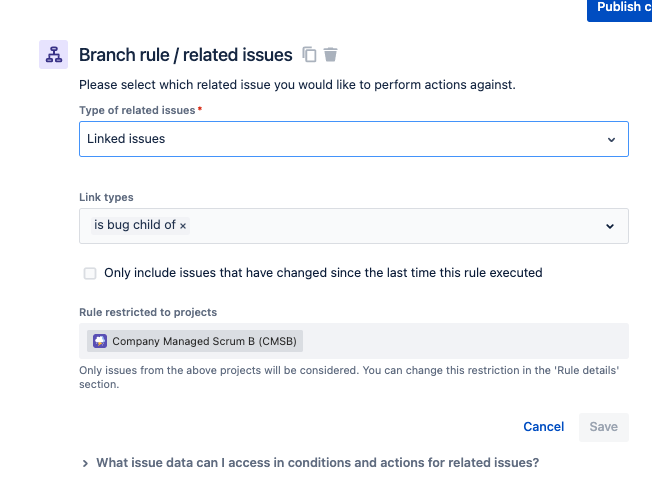
Task: Click the branch rule hierarchy icon
Action: pos(54,54)
